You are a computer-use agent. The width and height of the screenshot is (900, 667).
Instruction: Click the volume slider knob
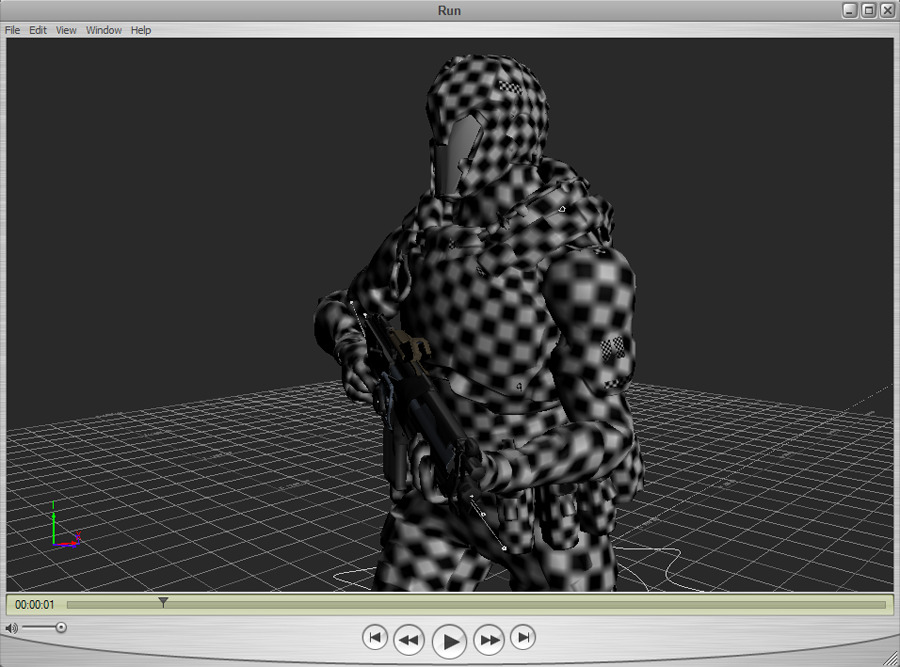point(61,627)
